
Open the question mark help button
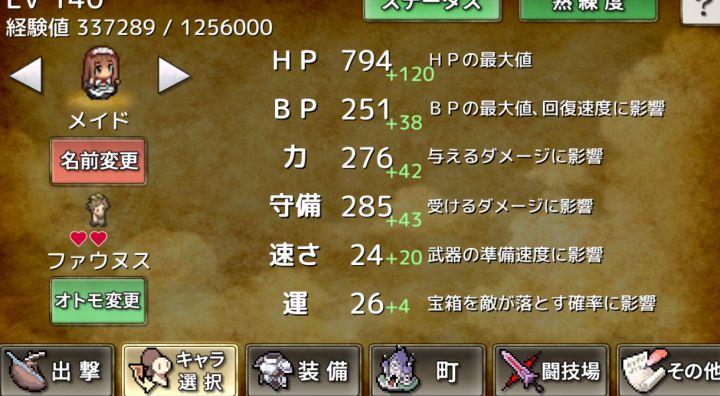[701, 10]
